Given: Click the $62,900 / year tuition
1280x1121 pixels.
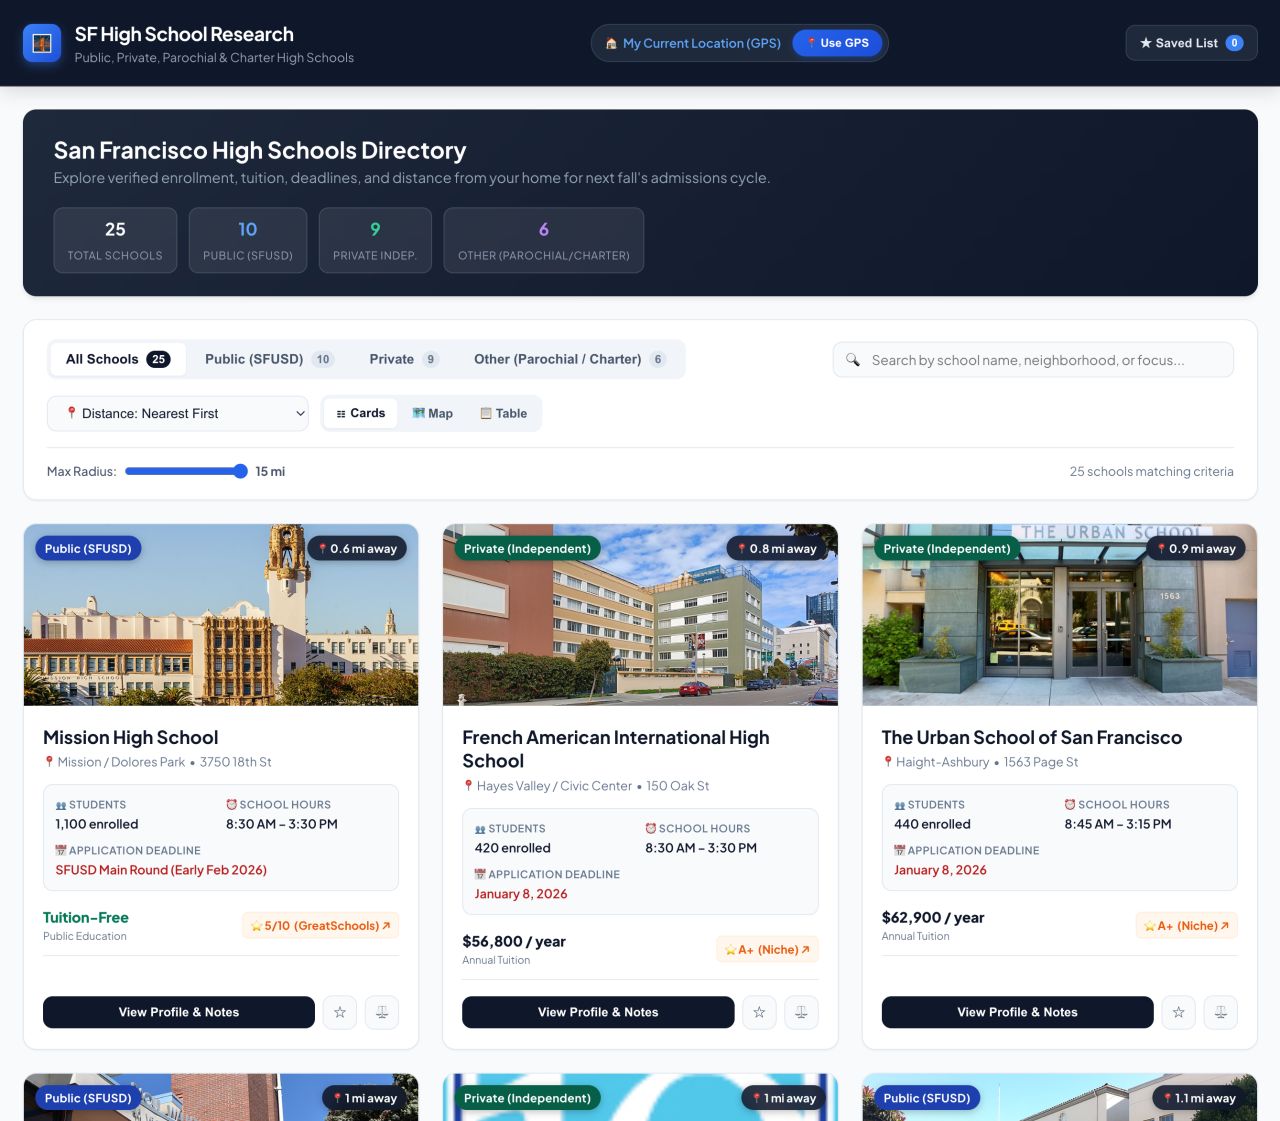Looking at the screenshot, I should click(933, 918).
